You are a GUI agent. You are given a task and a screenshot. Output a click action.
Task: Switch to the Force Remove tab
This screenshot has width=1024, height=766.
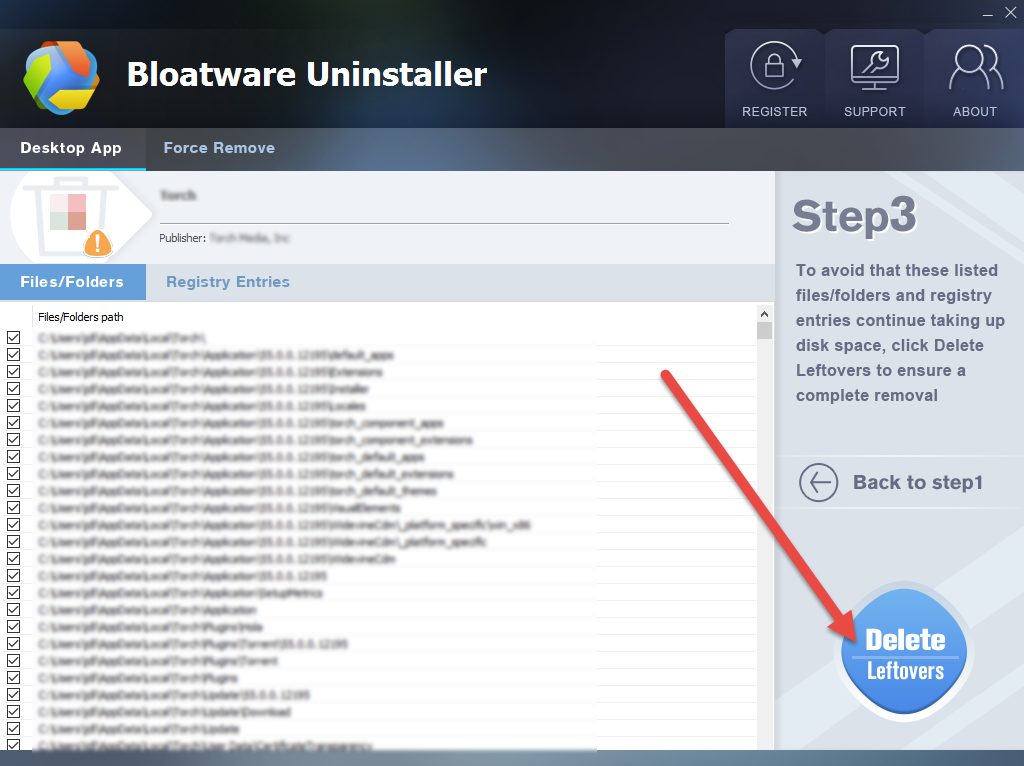[x=219, y=148]
